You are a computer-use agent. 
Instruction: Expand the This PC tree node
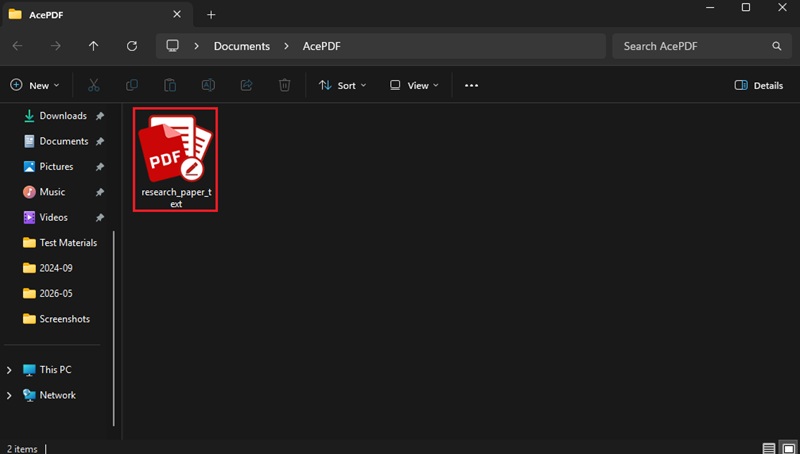(x=9, y=370)
